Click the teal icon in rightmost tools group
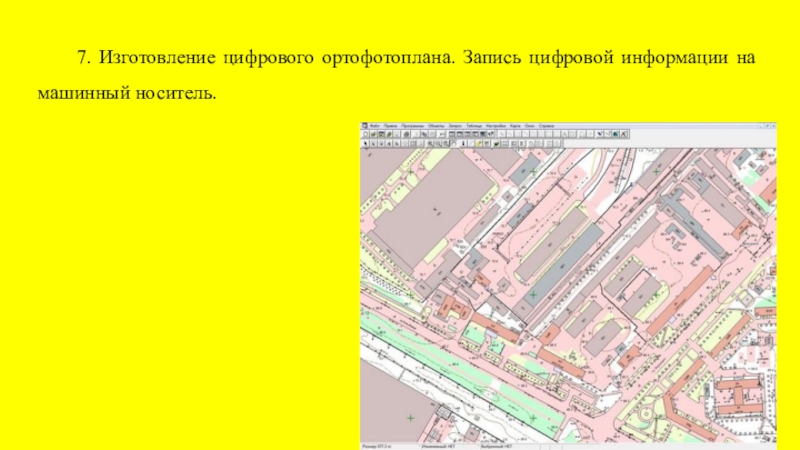Viewport: 800px width, 450px height. coord(615,134)
